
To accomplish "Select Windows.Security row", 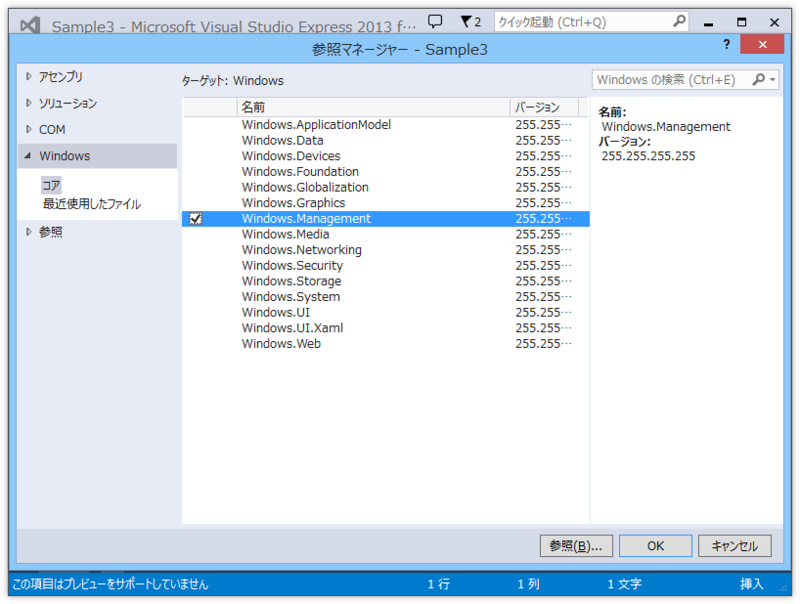I will point(385,266).
